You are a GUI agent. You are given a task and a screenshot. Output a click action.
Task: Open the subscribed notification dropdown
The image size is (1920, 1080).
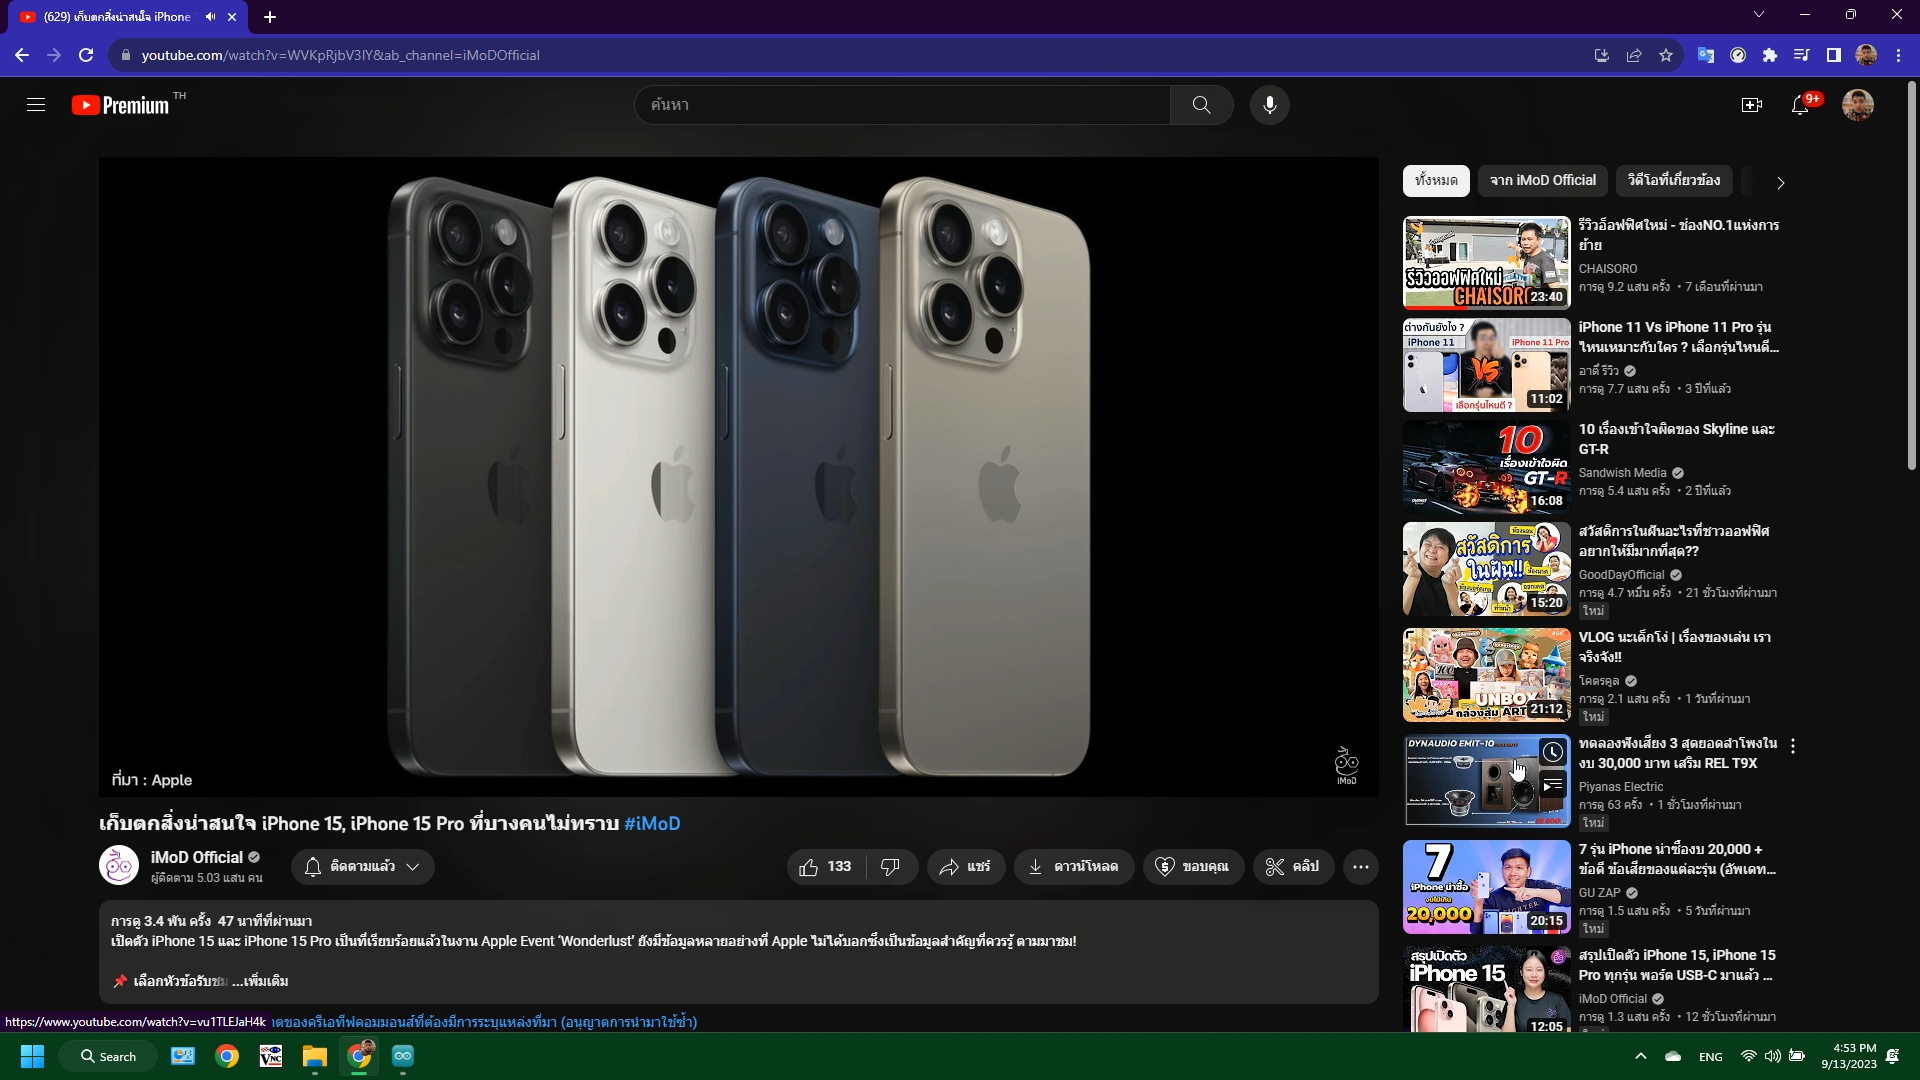click(363, 867)
